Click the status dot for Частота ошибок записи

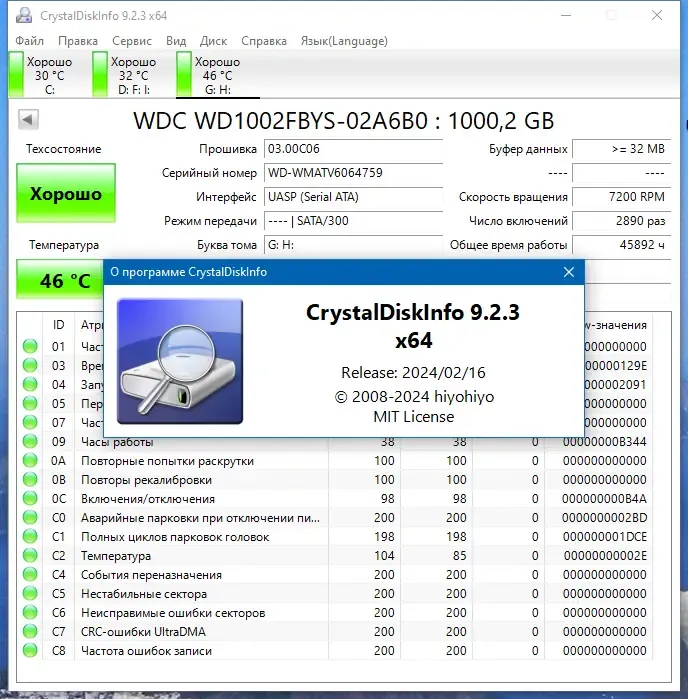click(30, 650)
